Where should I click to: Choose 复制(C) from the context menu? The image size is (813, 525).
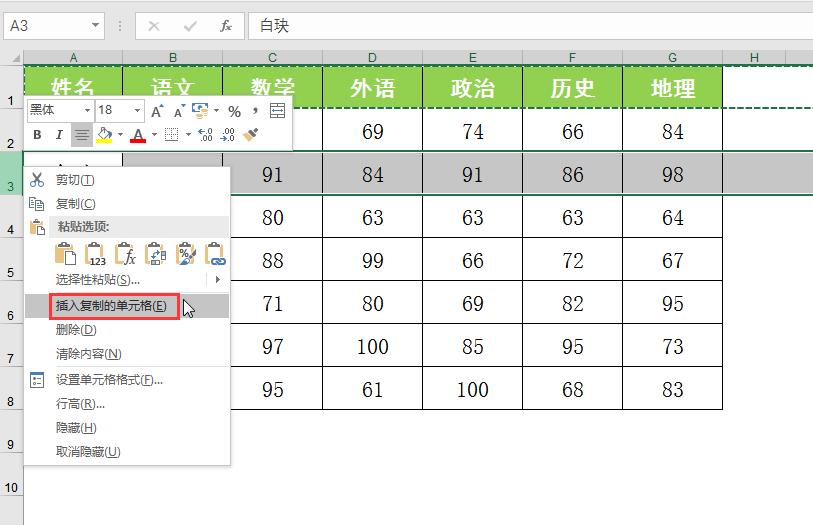[x=127, y=204]
